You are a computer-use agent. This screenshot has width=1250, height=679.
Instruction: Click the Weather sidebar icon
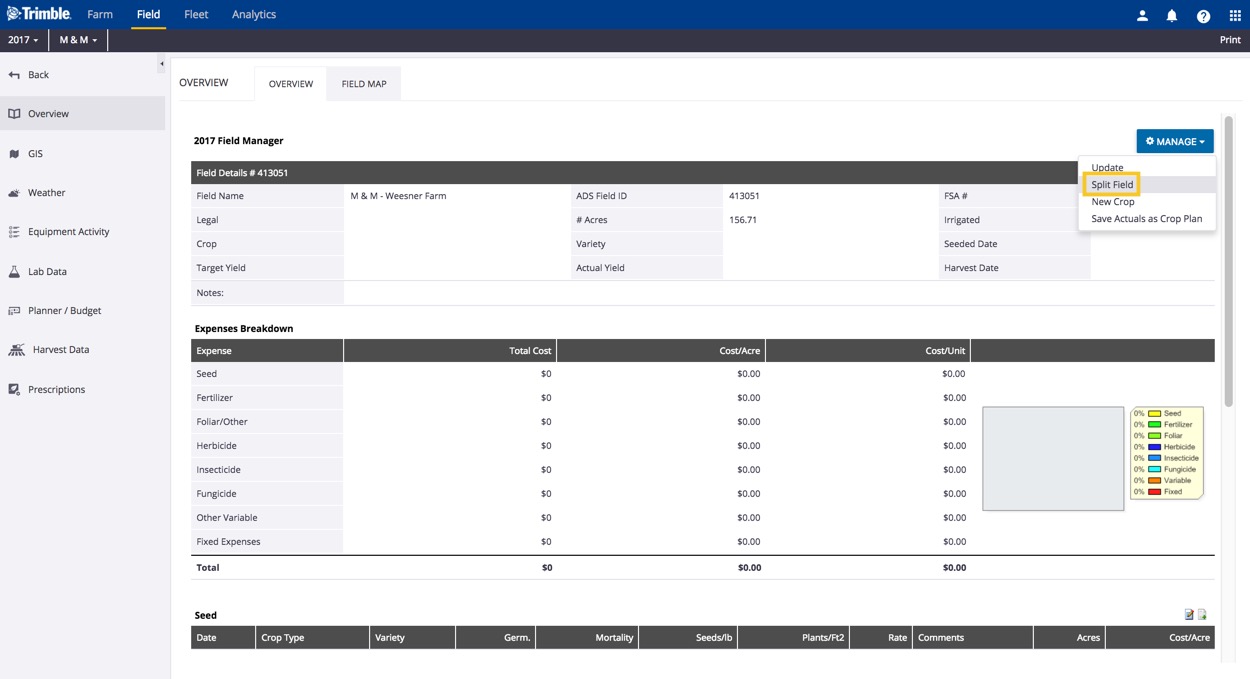point(14,193)
